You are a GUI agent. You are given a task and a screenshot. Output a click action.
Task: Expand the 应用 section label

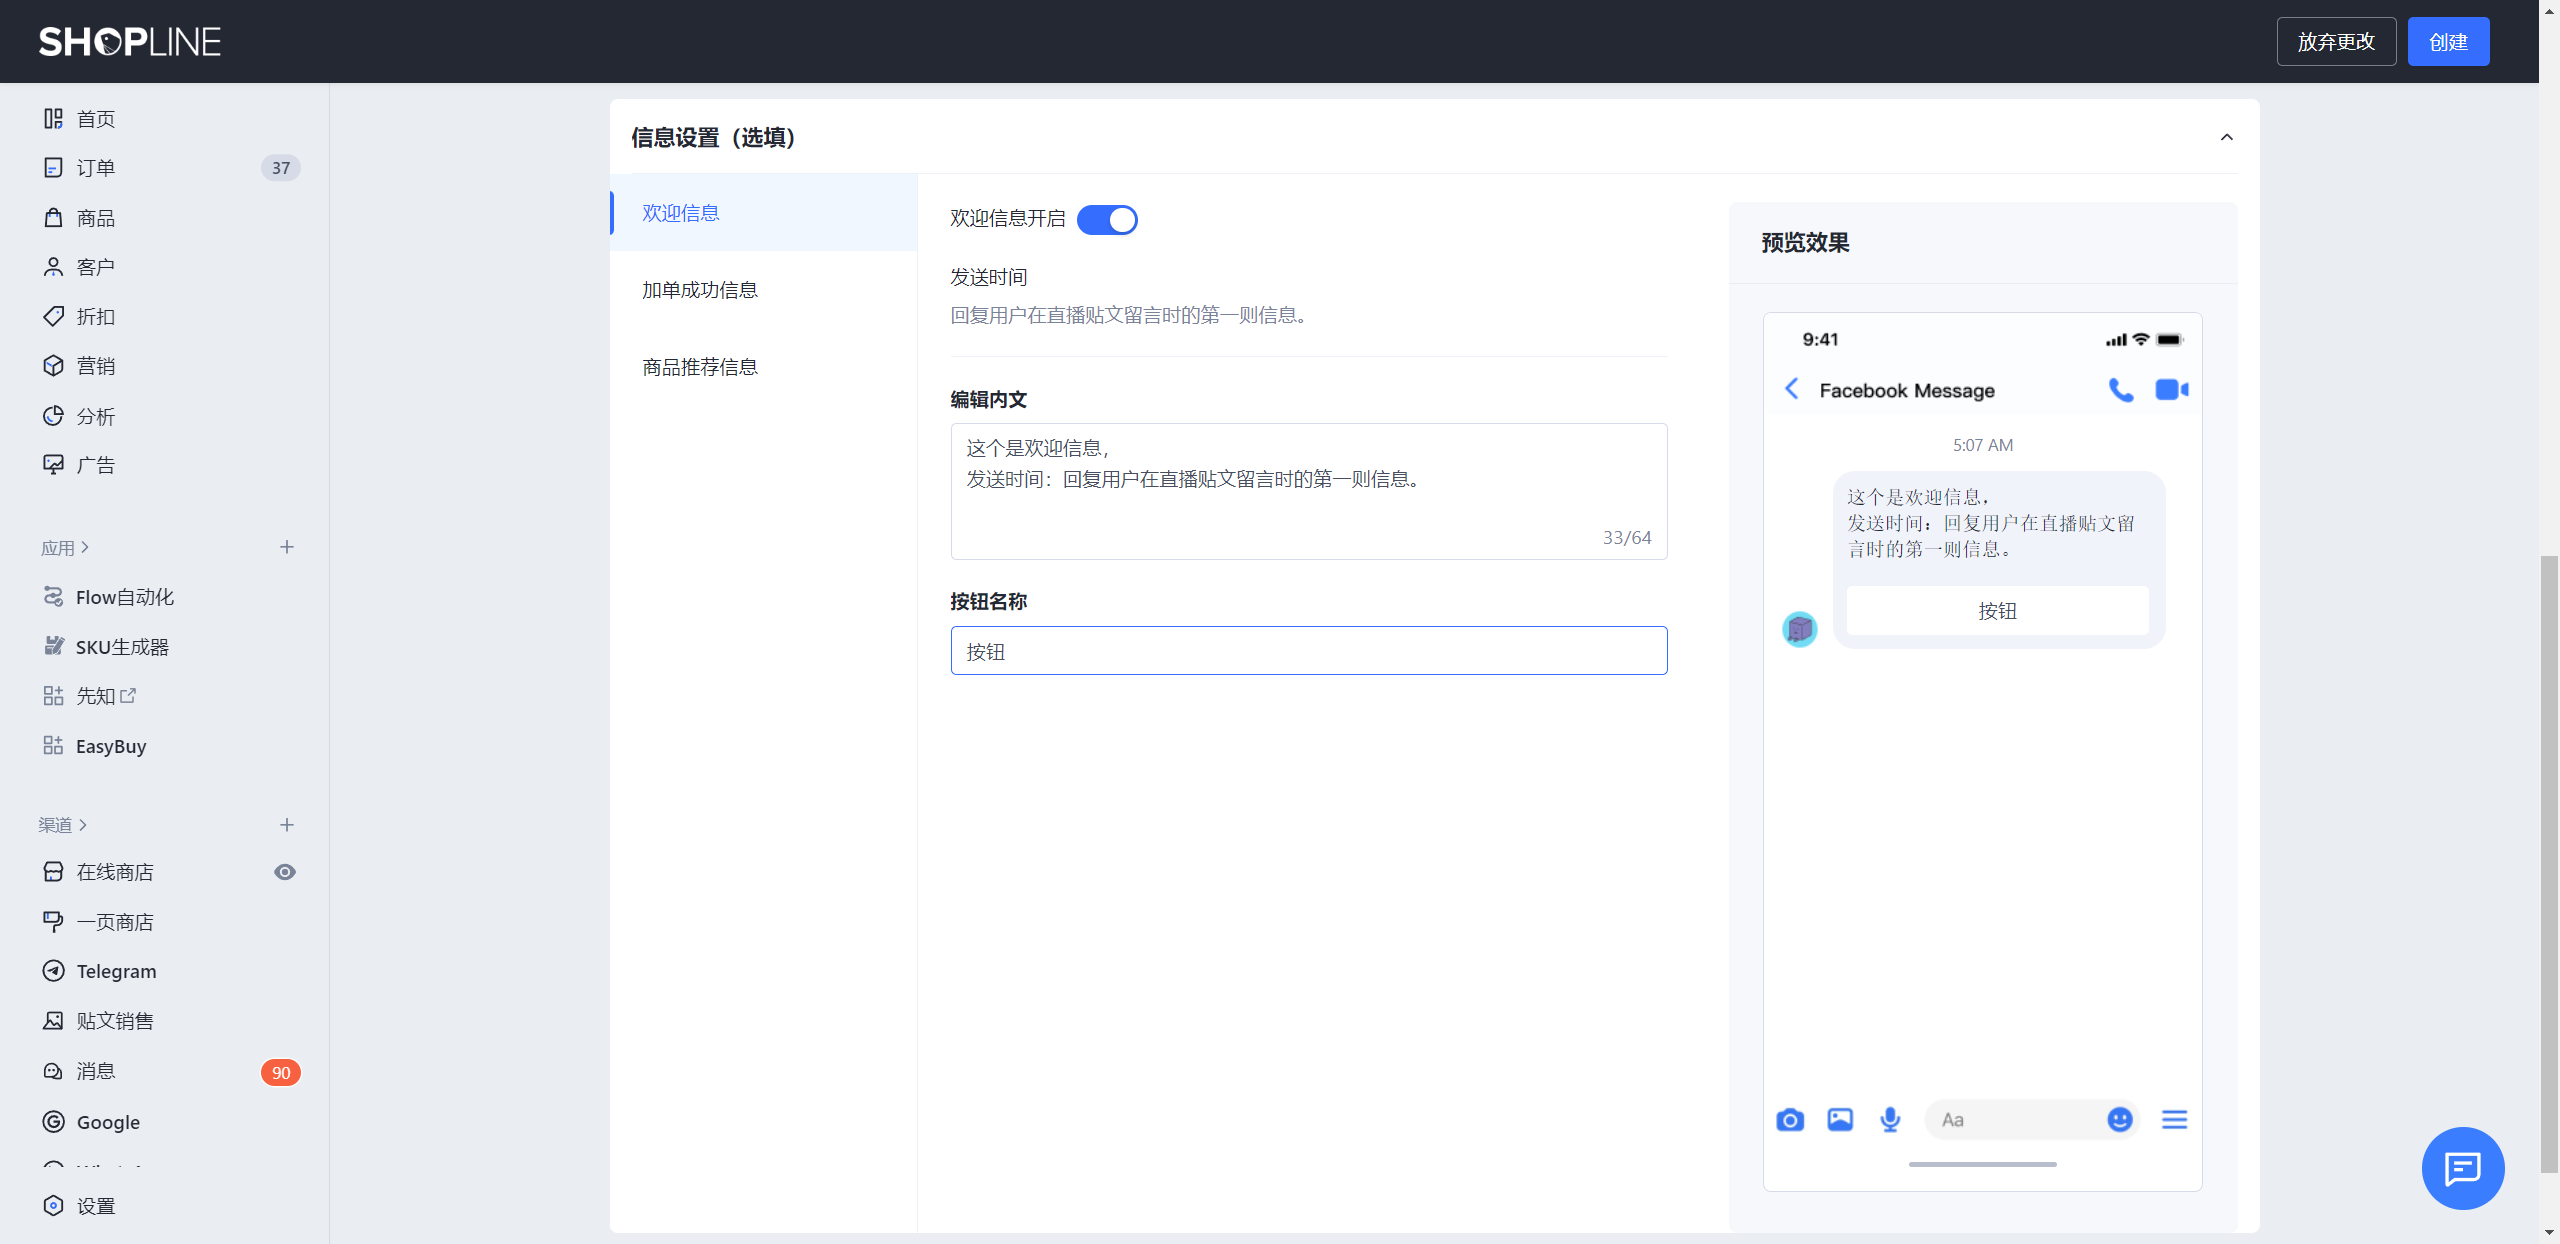coord(64,548)
